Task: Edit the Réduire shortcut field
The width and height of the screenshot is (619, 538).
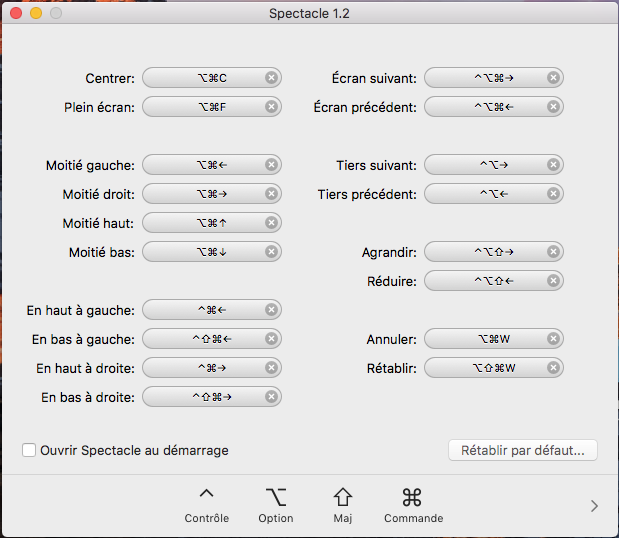Action: (x=494, y=281)
